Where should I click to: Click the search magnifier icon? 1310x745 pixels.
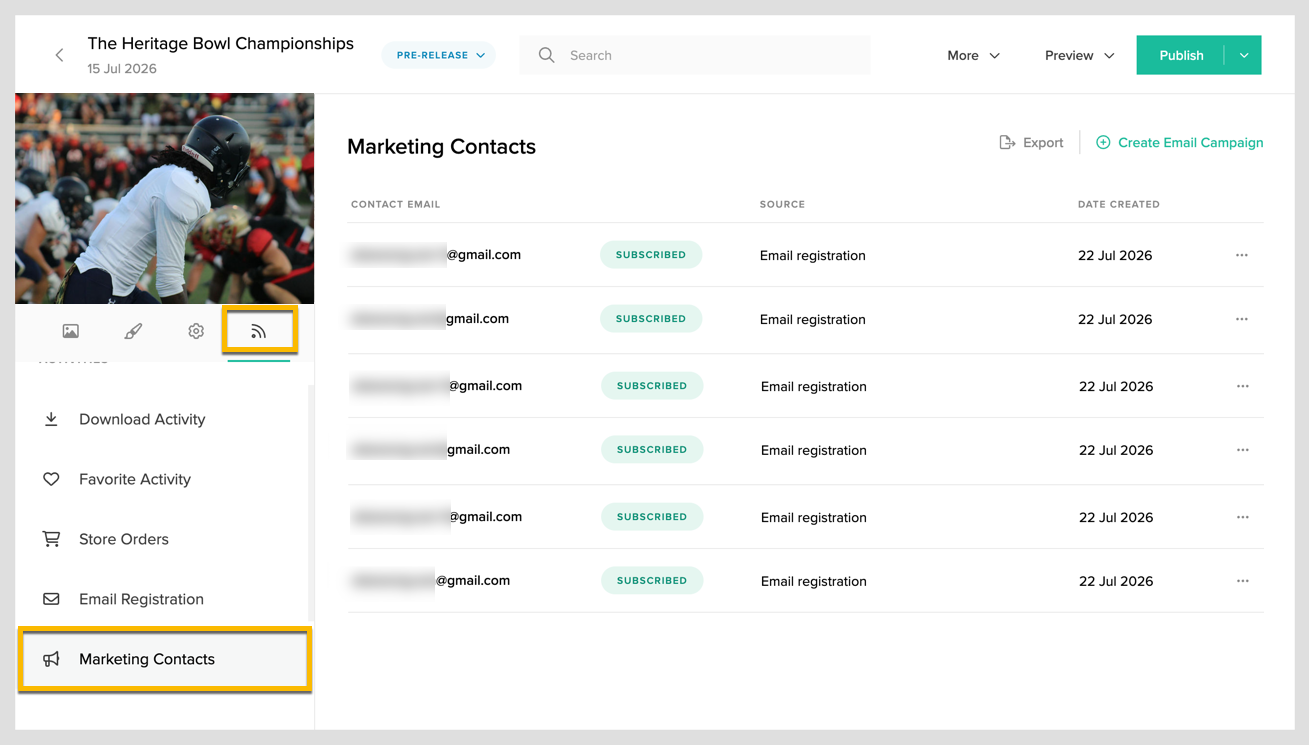(x=547, y=55)
